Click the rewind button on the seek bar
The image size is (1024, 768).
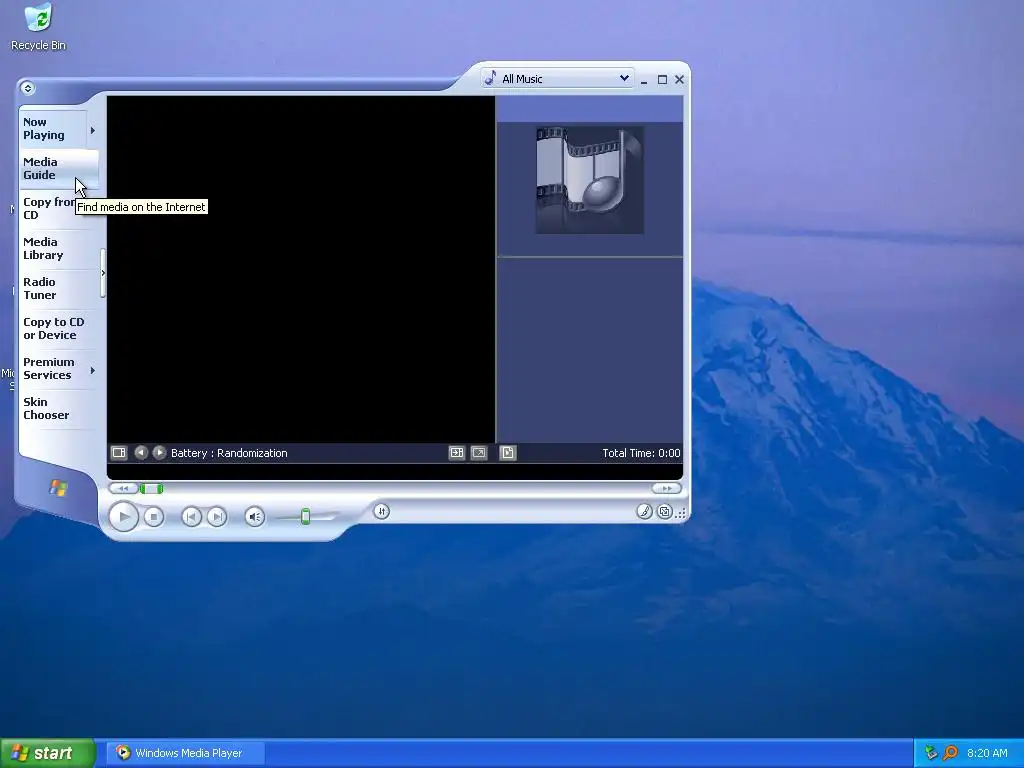click(x=123, y=488)
